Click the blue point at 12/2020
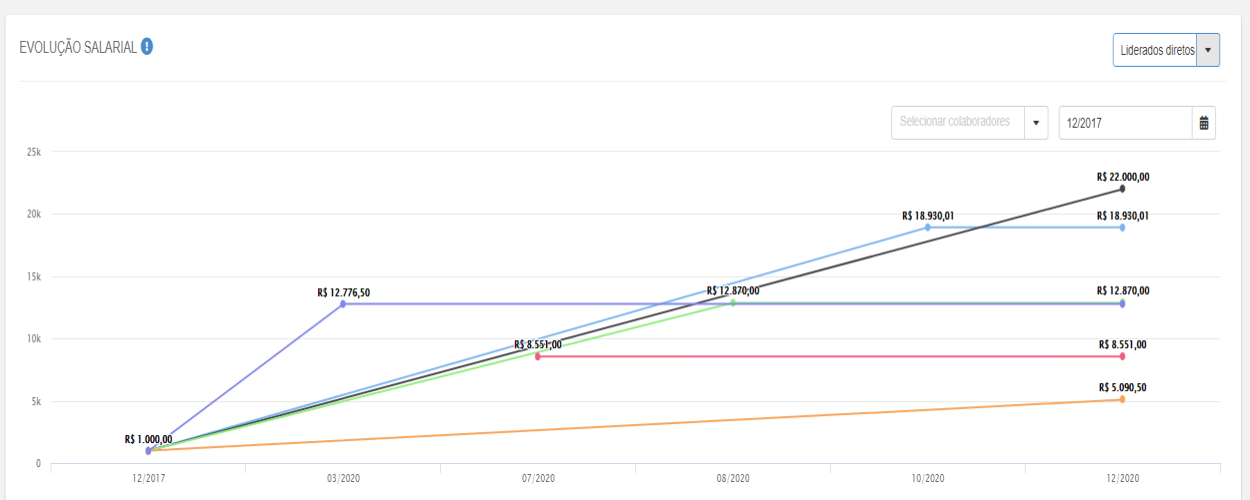This screenshot has width=1250, height=500. tap(1122, 228)
